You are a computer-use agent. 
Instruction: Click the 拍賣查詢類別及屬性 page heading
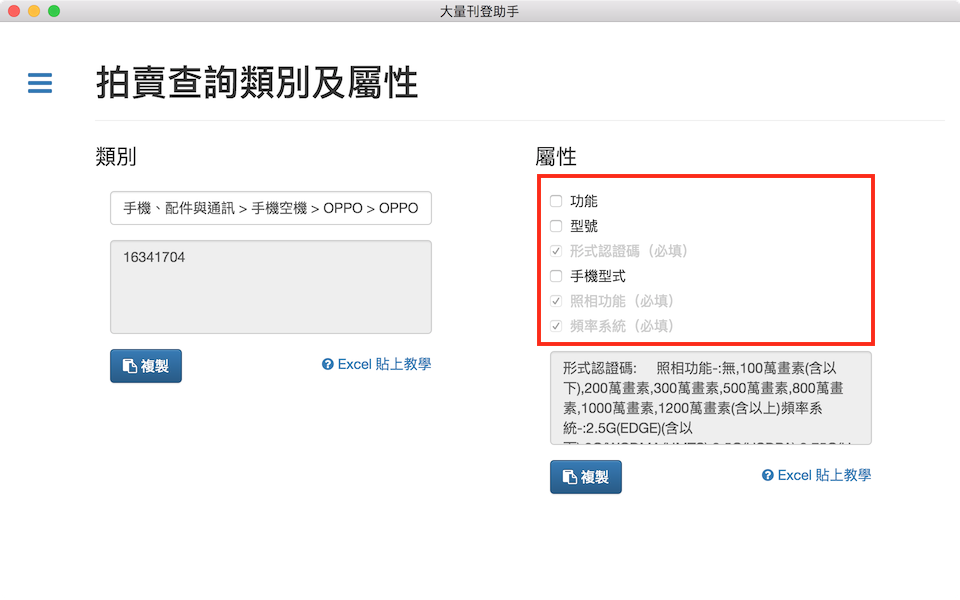257,83
